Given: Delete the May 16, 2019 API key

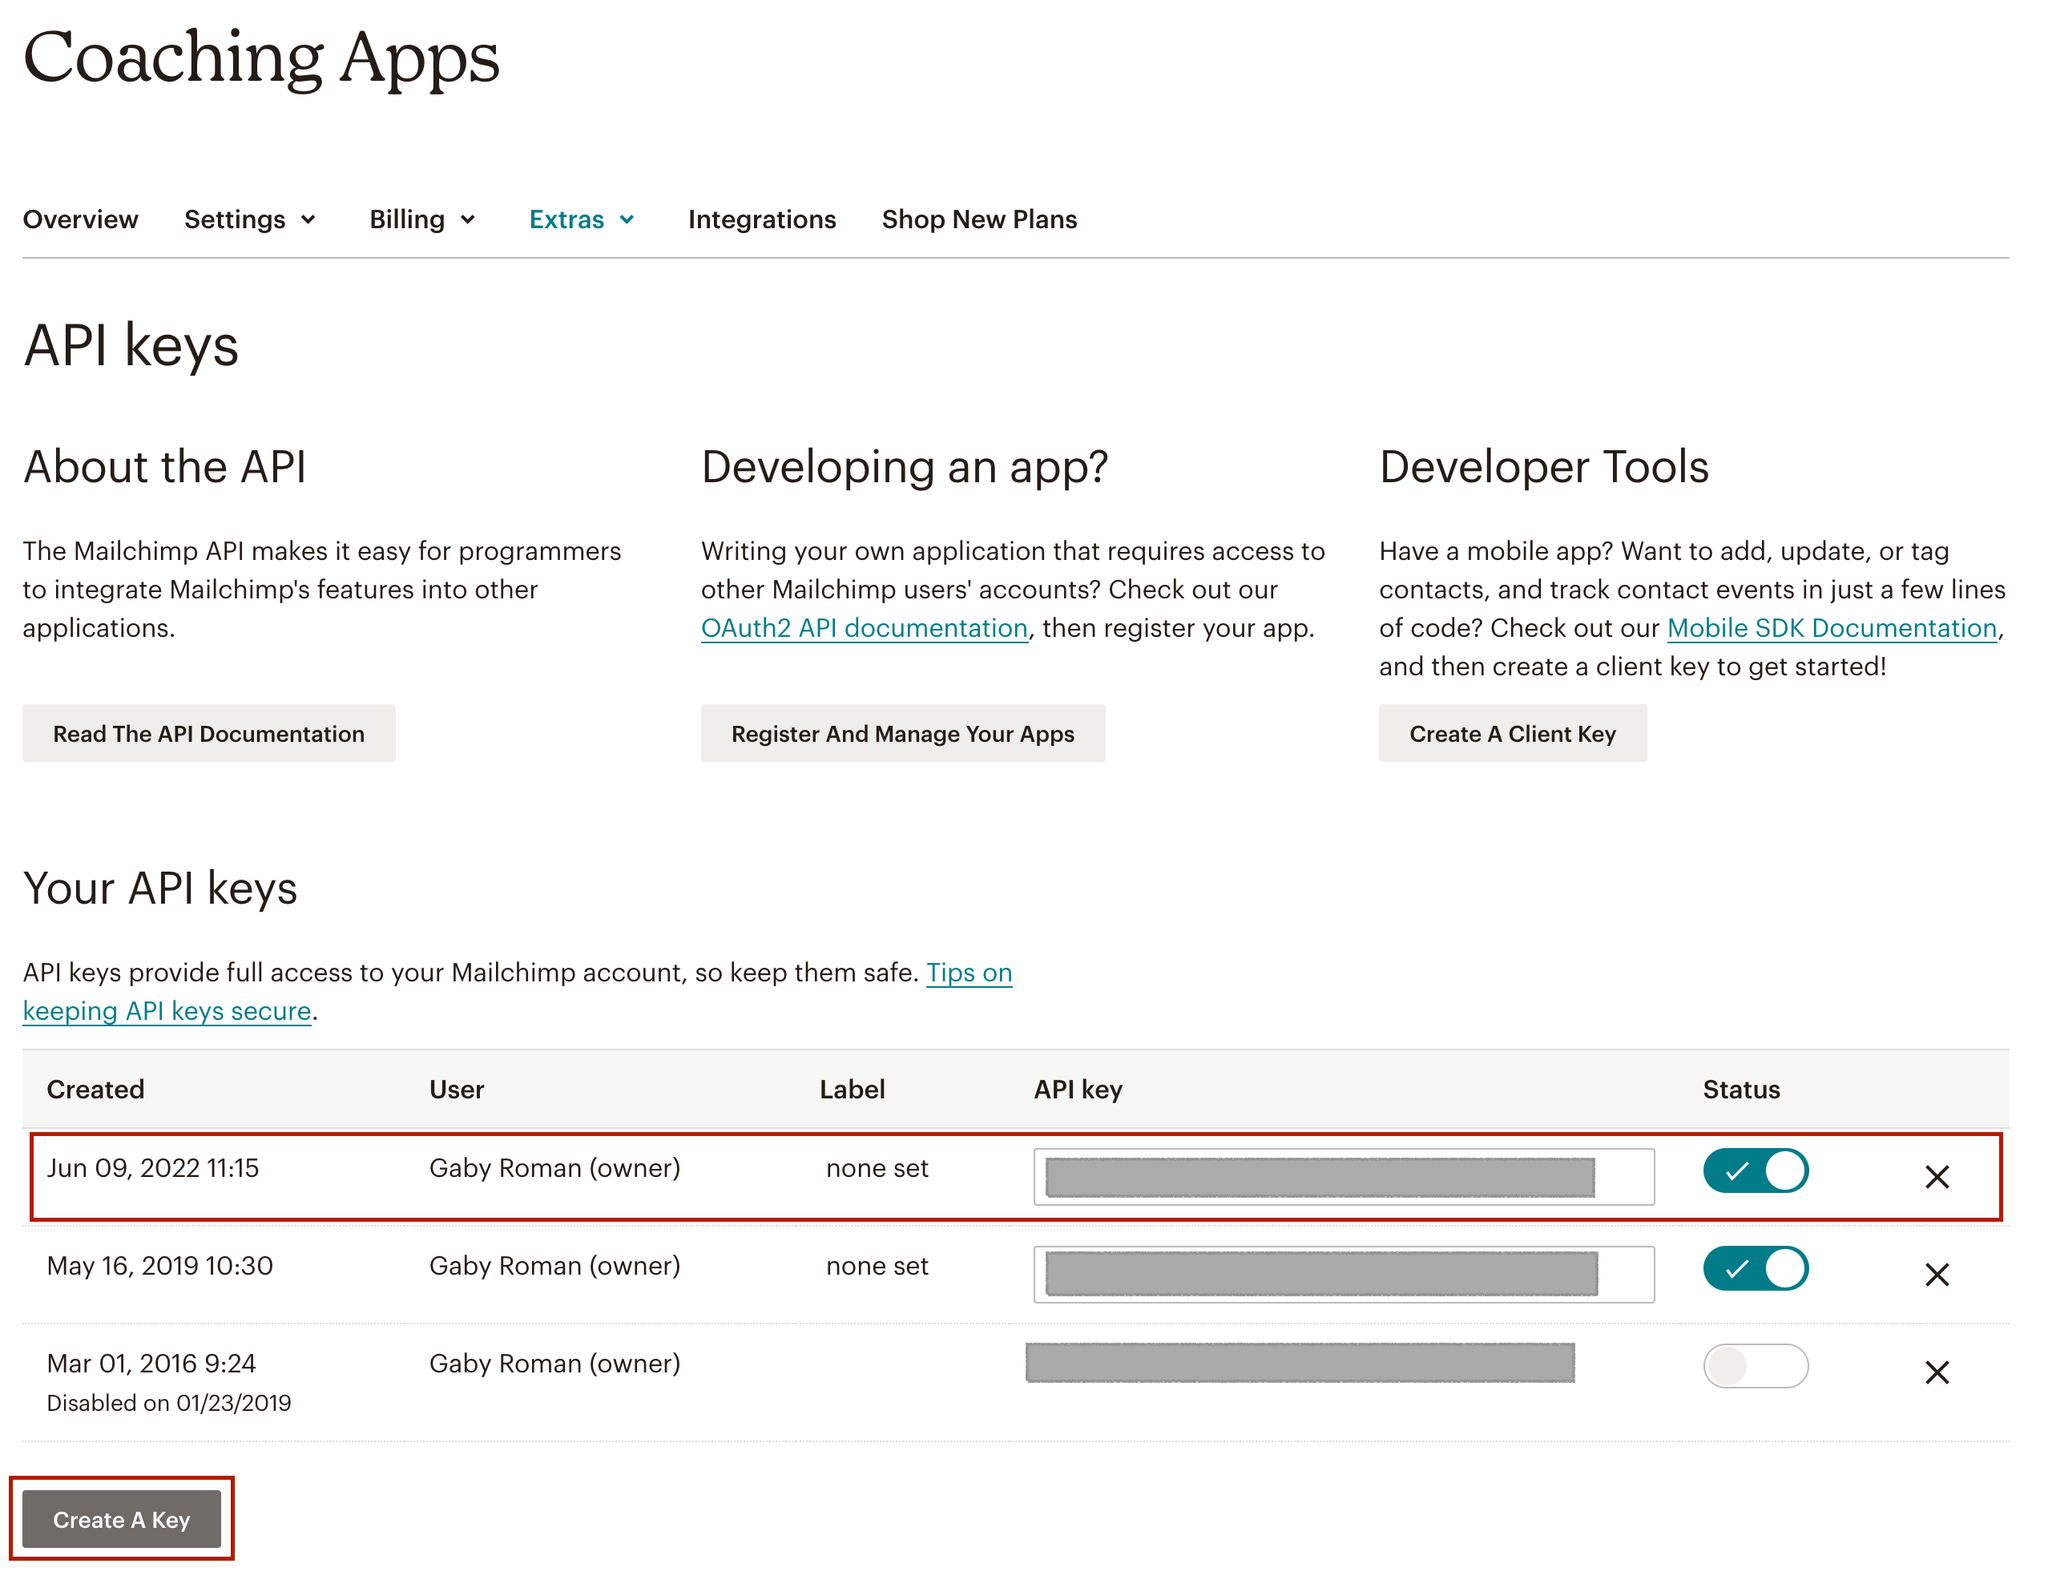Looking at the screenshot, I should [x=1936, y=1274].
